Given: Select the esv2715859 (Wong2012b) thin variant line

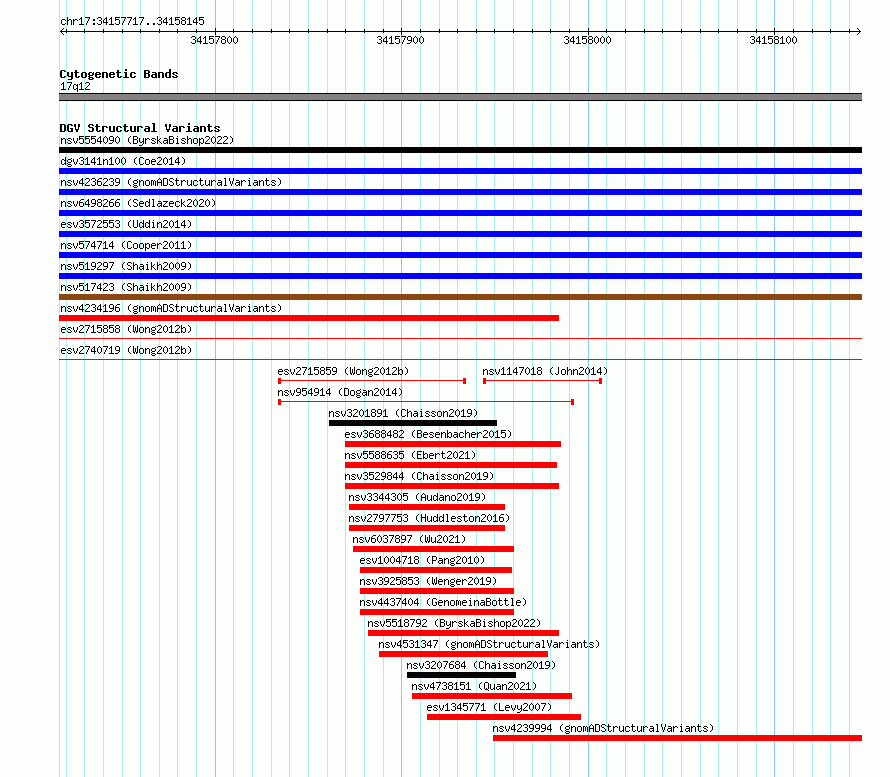Looking at the screenshot, I should click(x=372, y=381).
